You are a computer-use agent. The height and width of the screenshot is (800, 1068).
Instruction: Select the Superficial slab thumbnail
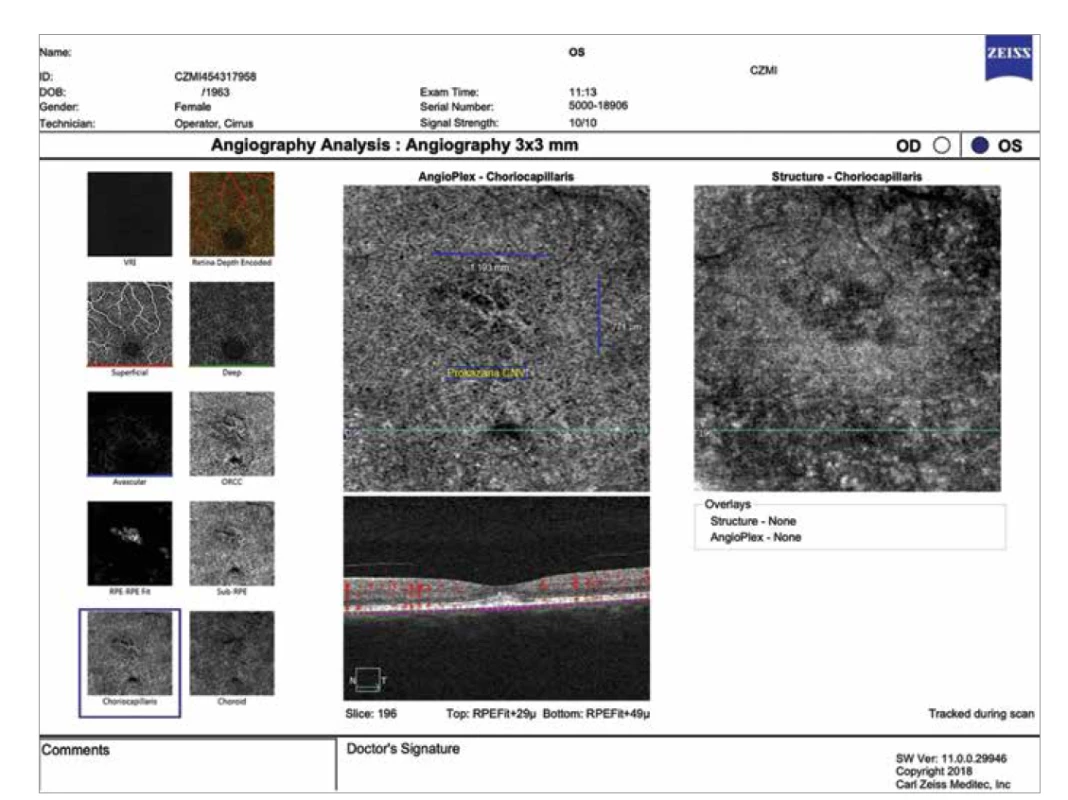click(x=129, y=324)
